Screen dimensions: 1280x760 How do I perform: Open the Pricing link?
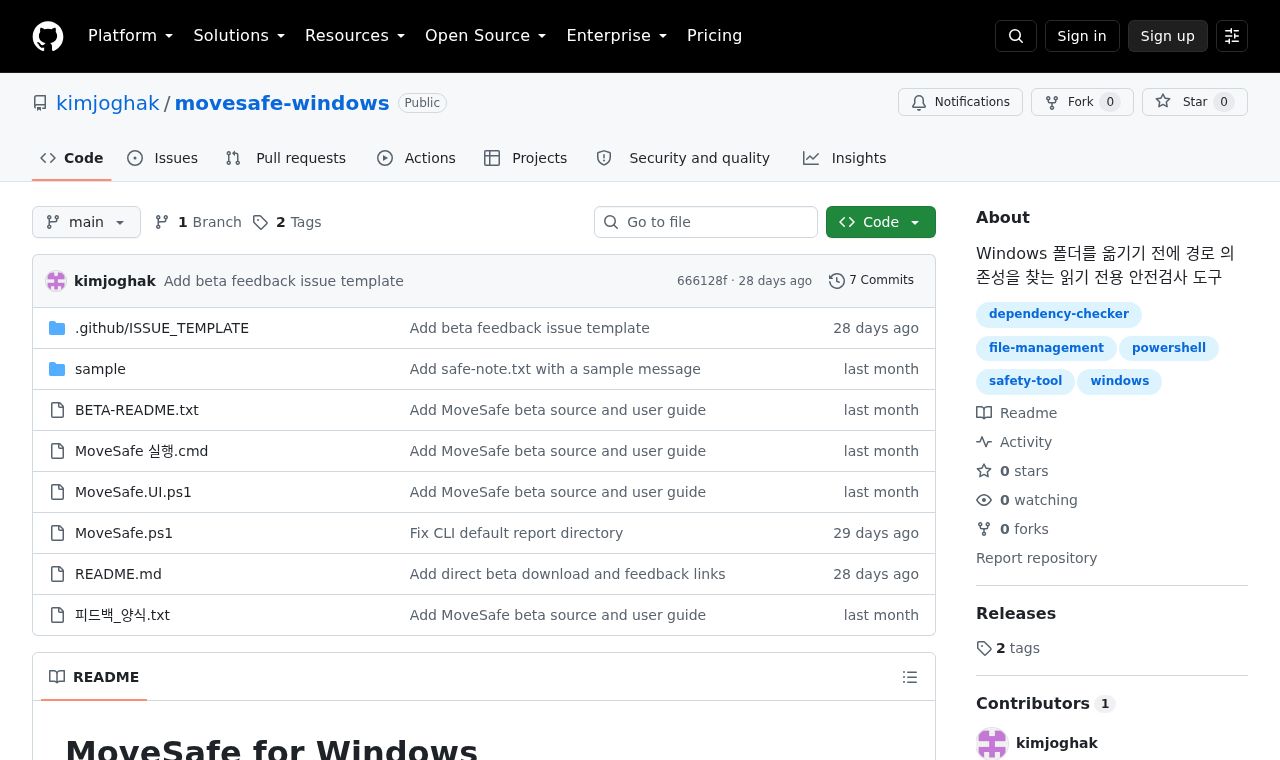[715, 36]
